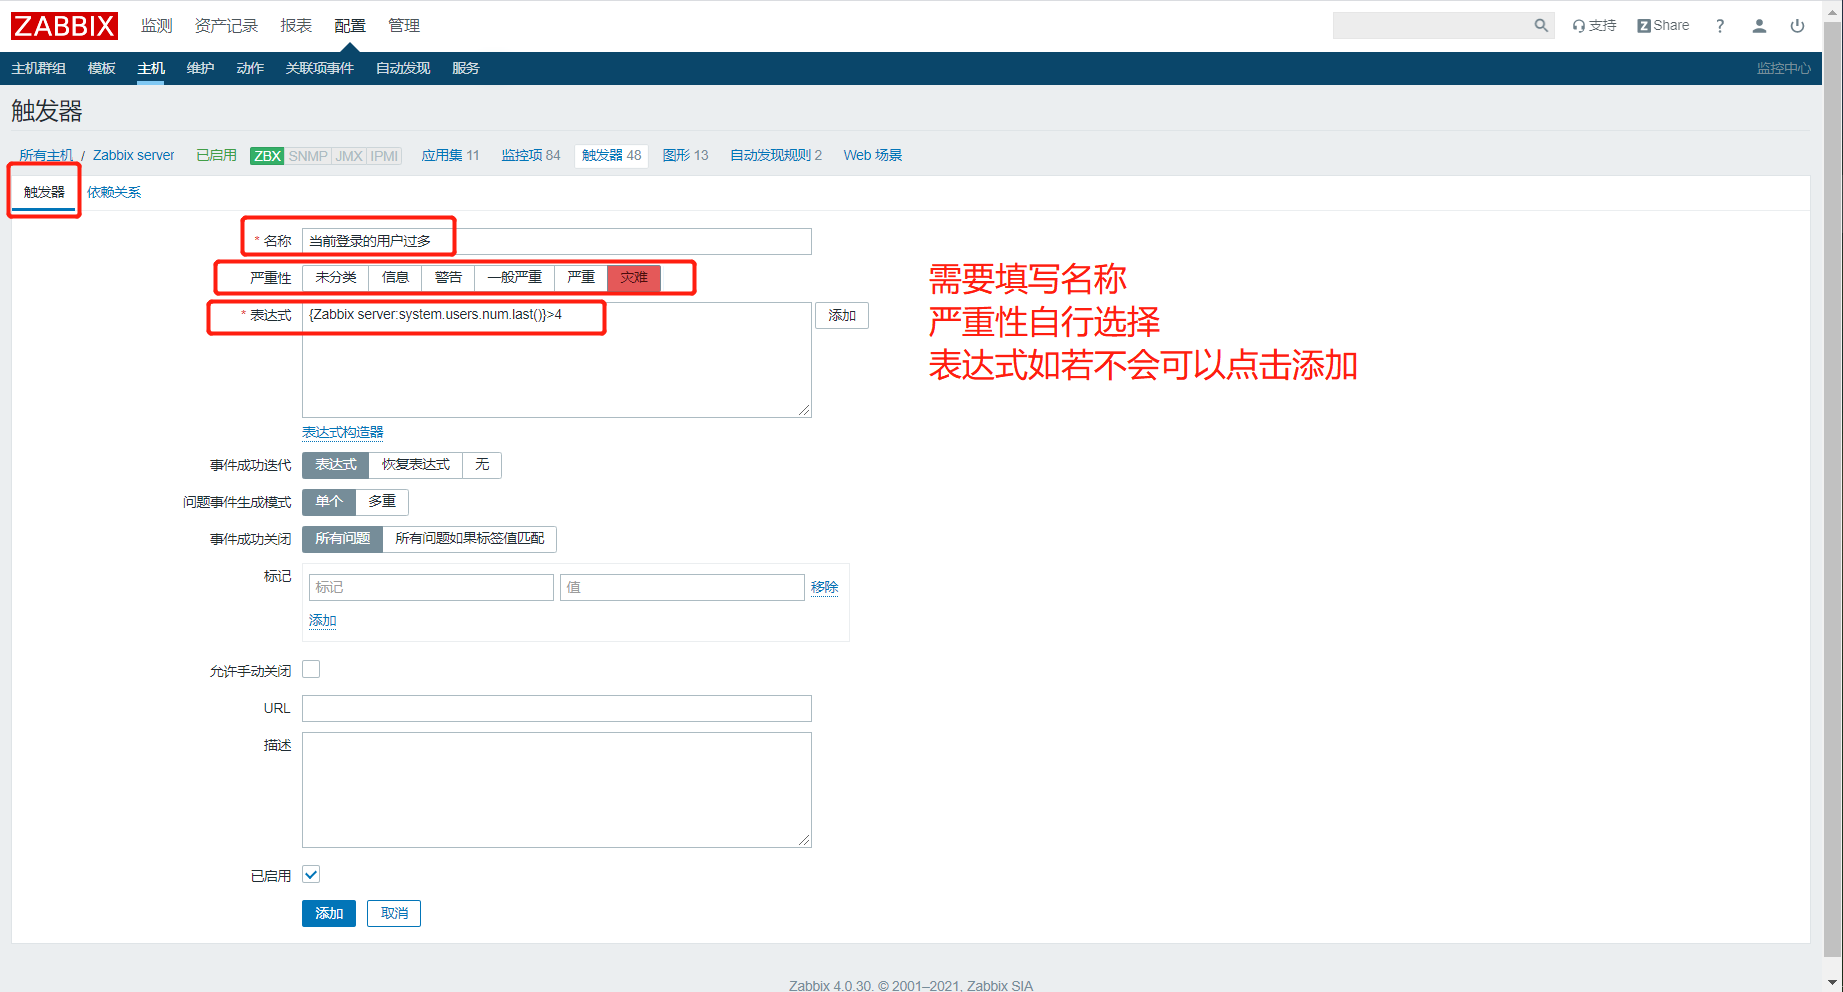Click the 标记 tag name field
Screen dimensions: 1843x992
[431, 587]
